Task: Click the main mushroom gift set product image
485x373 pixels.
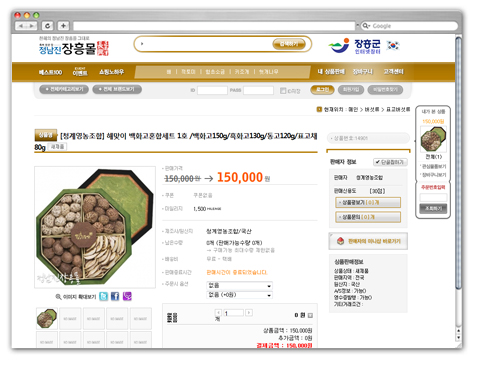Action: point(95,227)
